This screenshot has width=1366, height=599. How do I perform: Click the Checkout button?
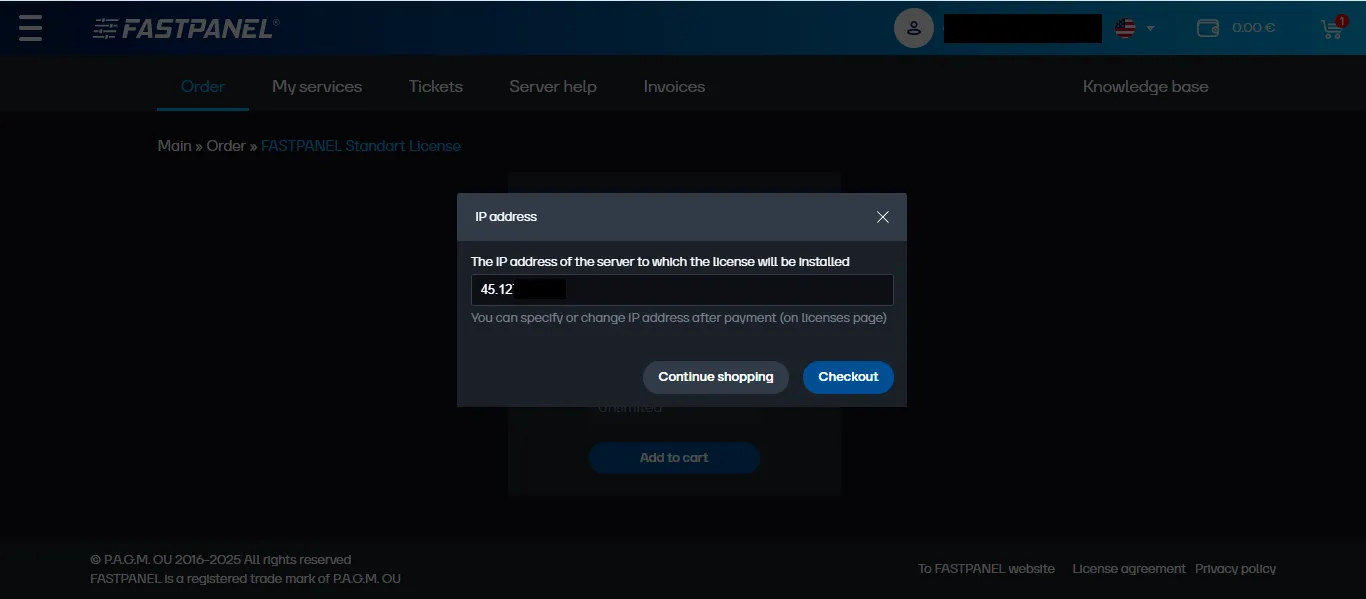coord(847,377)
